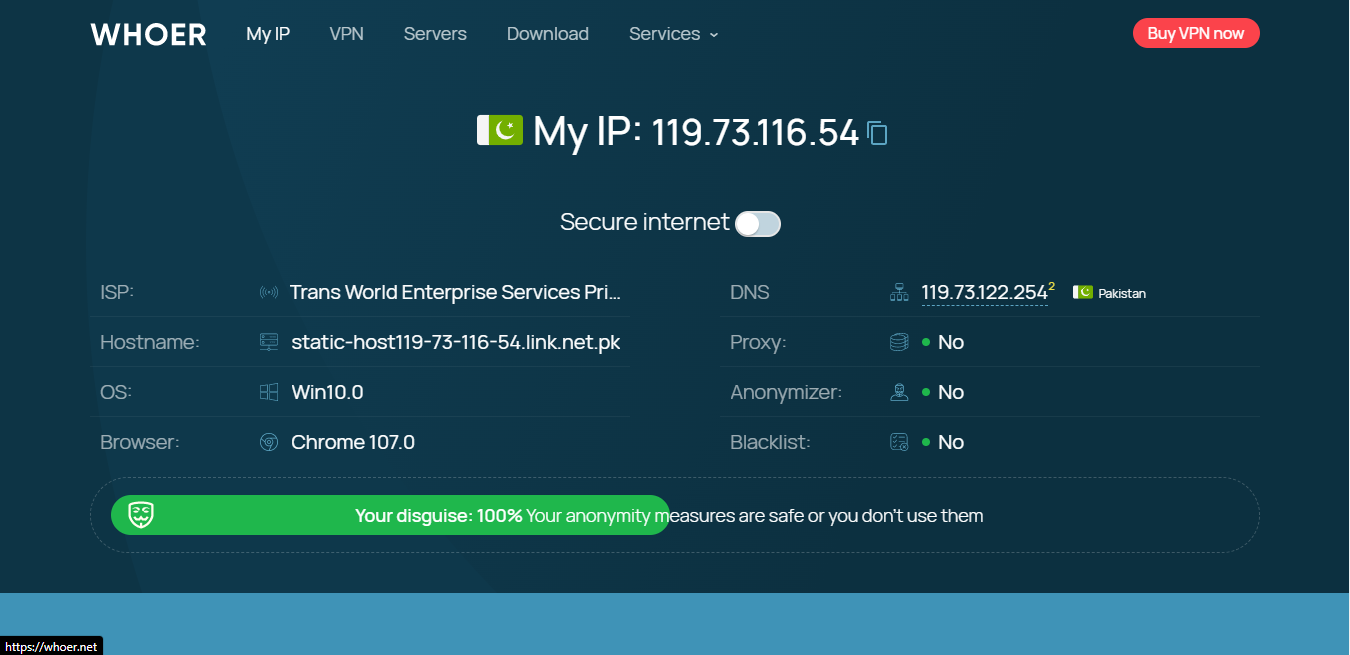Image resolution: width=1350 pixels, height=655 pixels.
Task: Click the Anonymizer person icon
Action: 899,392
